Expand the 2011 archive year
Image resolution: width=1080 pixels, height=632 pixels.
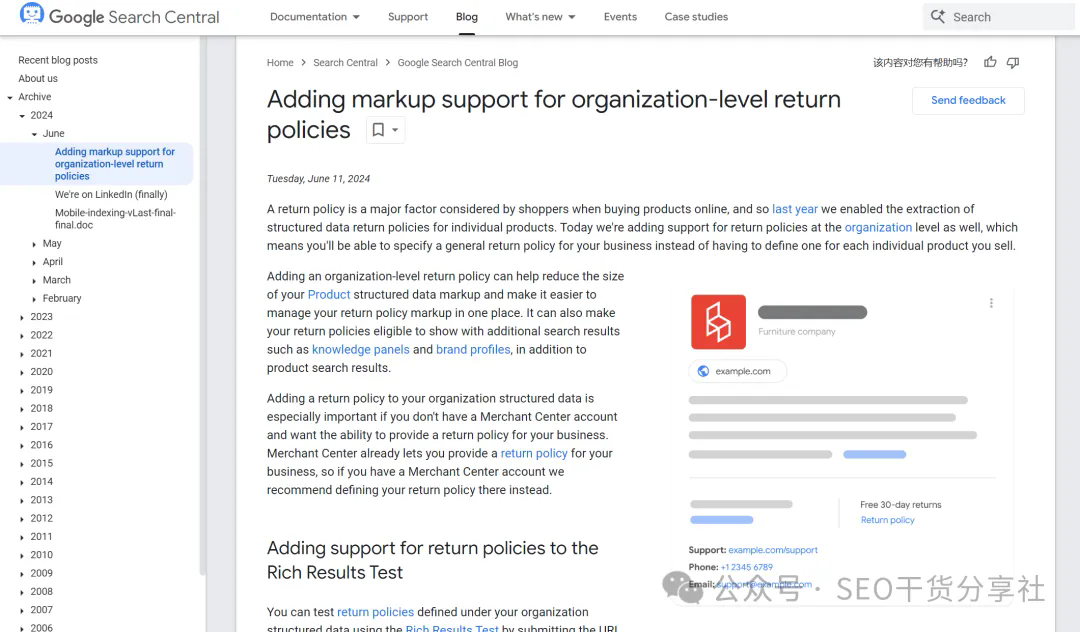click(x=22, y=537)
